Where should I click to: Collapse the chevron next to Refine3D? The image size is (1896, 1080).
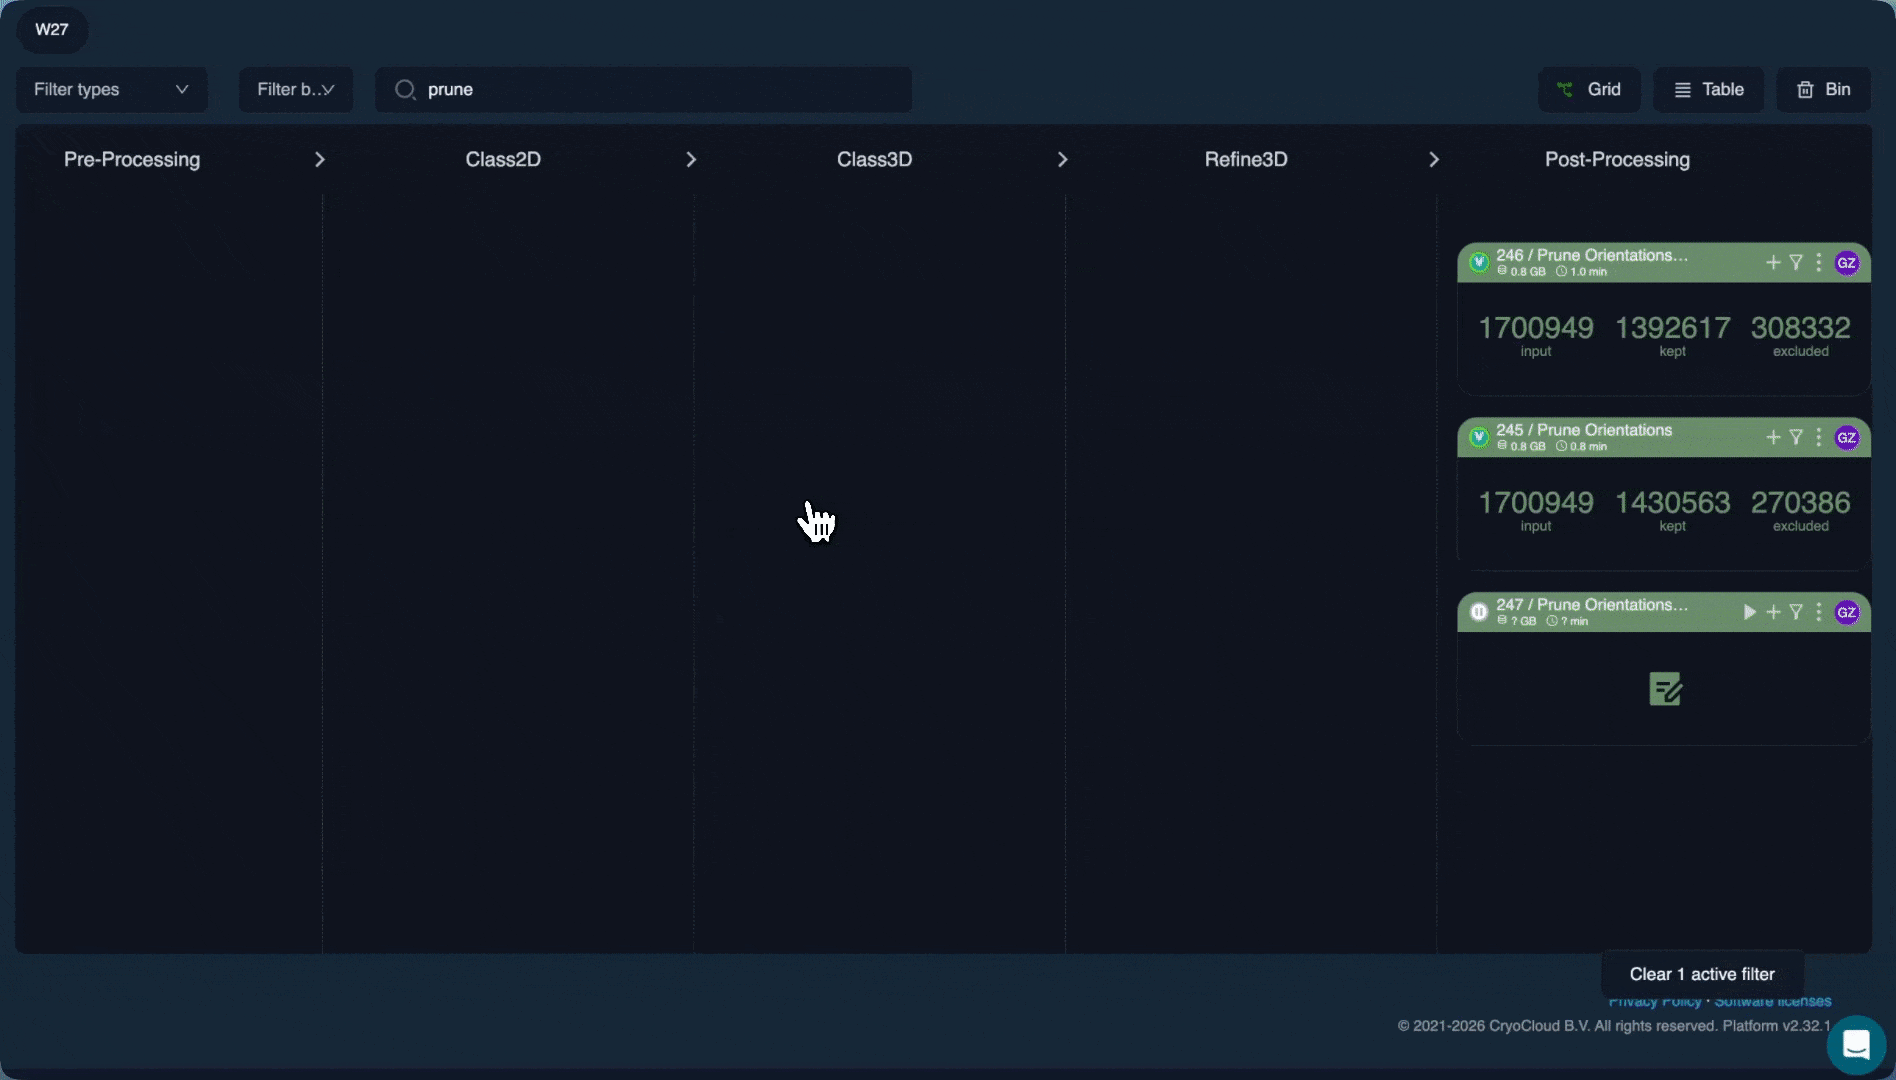pyautogui.click(x=1434, y=160)
